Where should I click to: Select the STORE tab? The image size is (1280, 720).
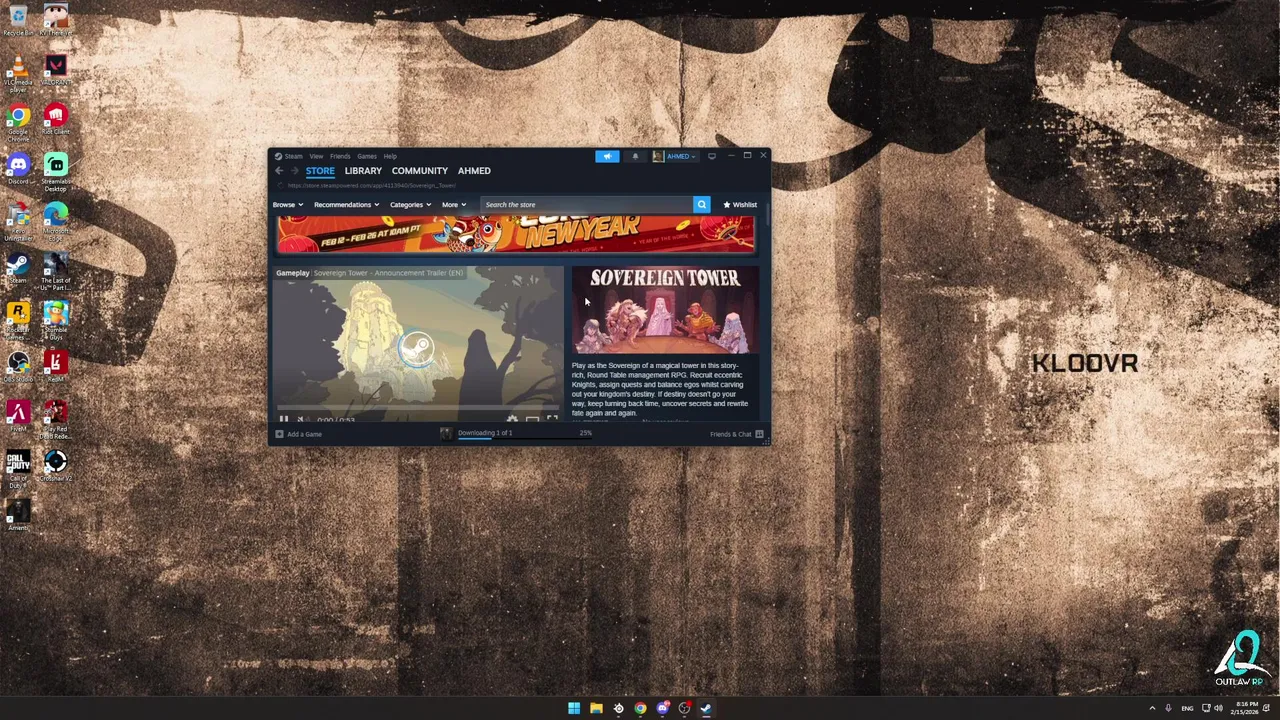coord(320,171)
